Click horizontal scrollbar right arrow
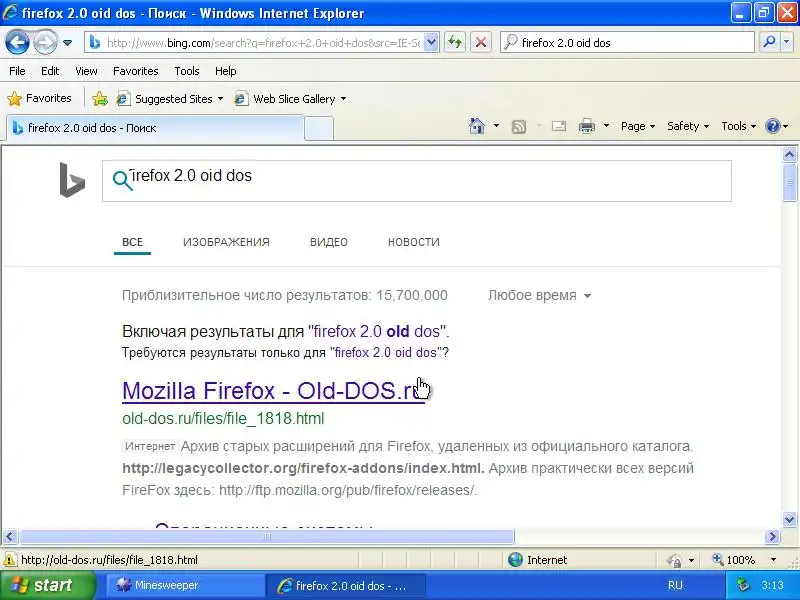The width and height of the screenshot is (800, 600). coord(772,536)
